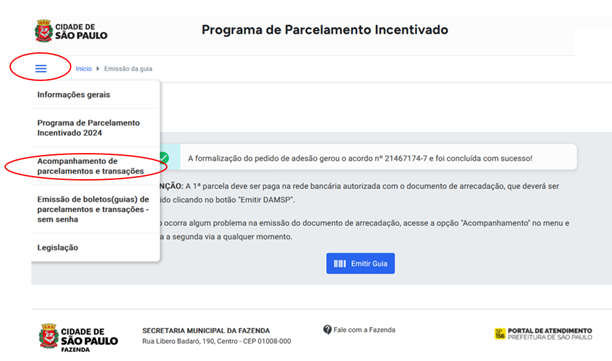Click the Programa de Parcelamento Incentivado title

click(x=325, y=30)
